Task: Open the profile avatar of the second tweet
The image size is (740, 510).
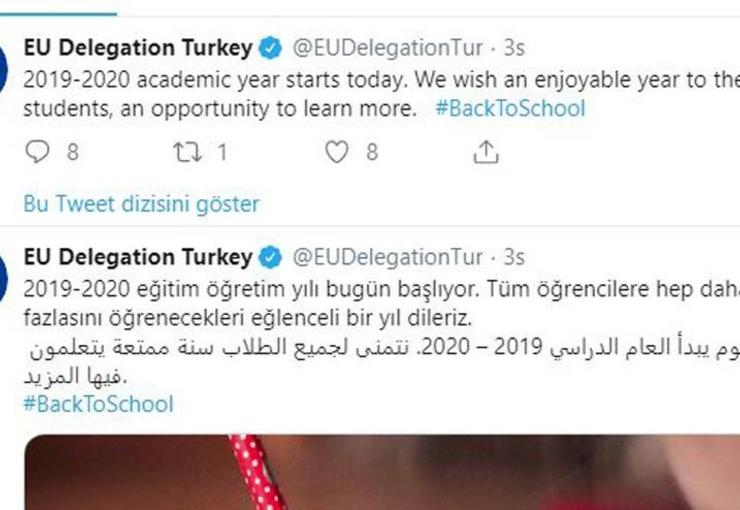Action: click(x=4, y=278)
